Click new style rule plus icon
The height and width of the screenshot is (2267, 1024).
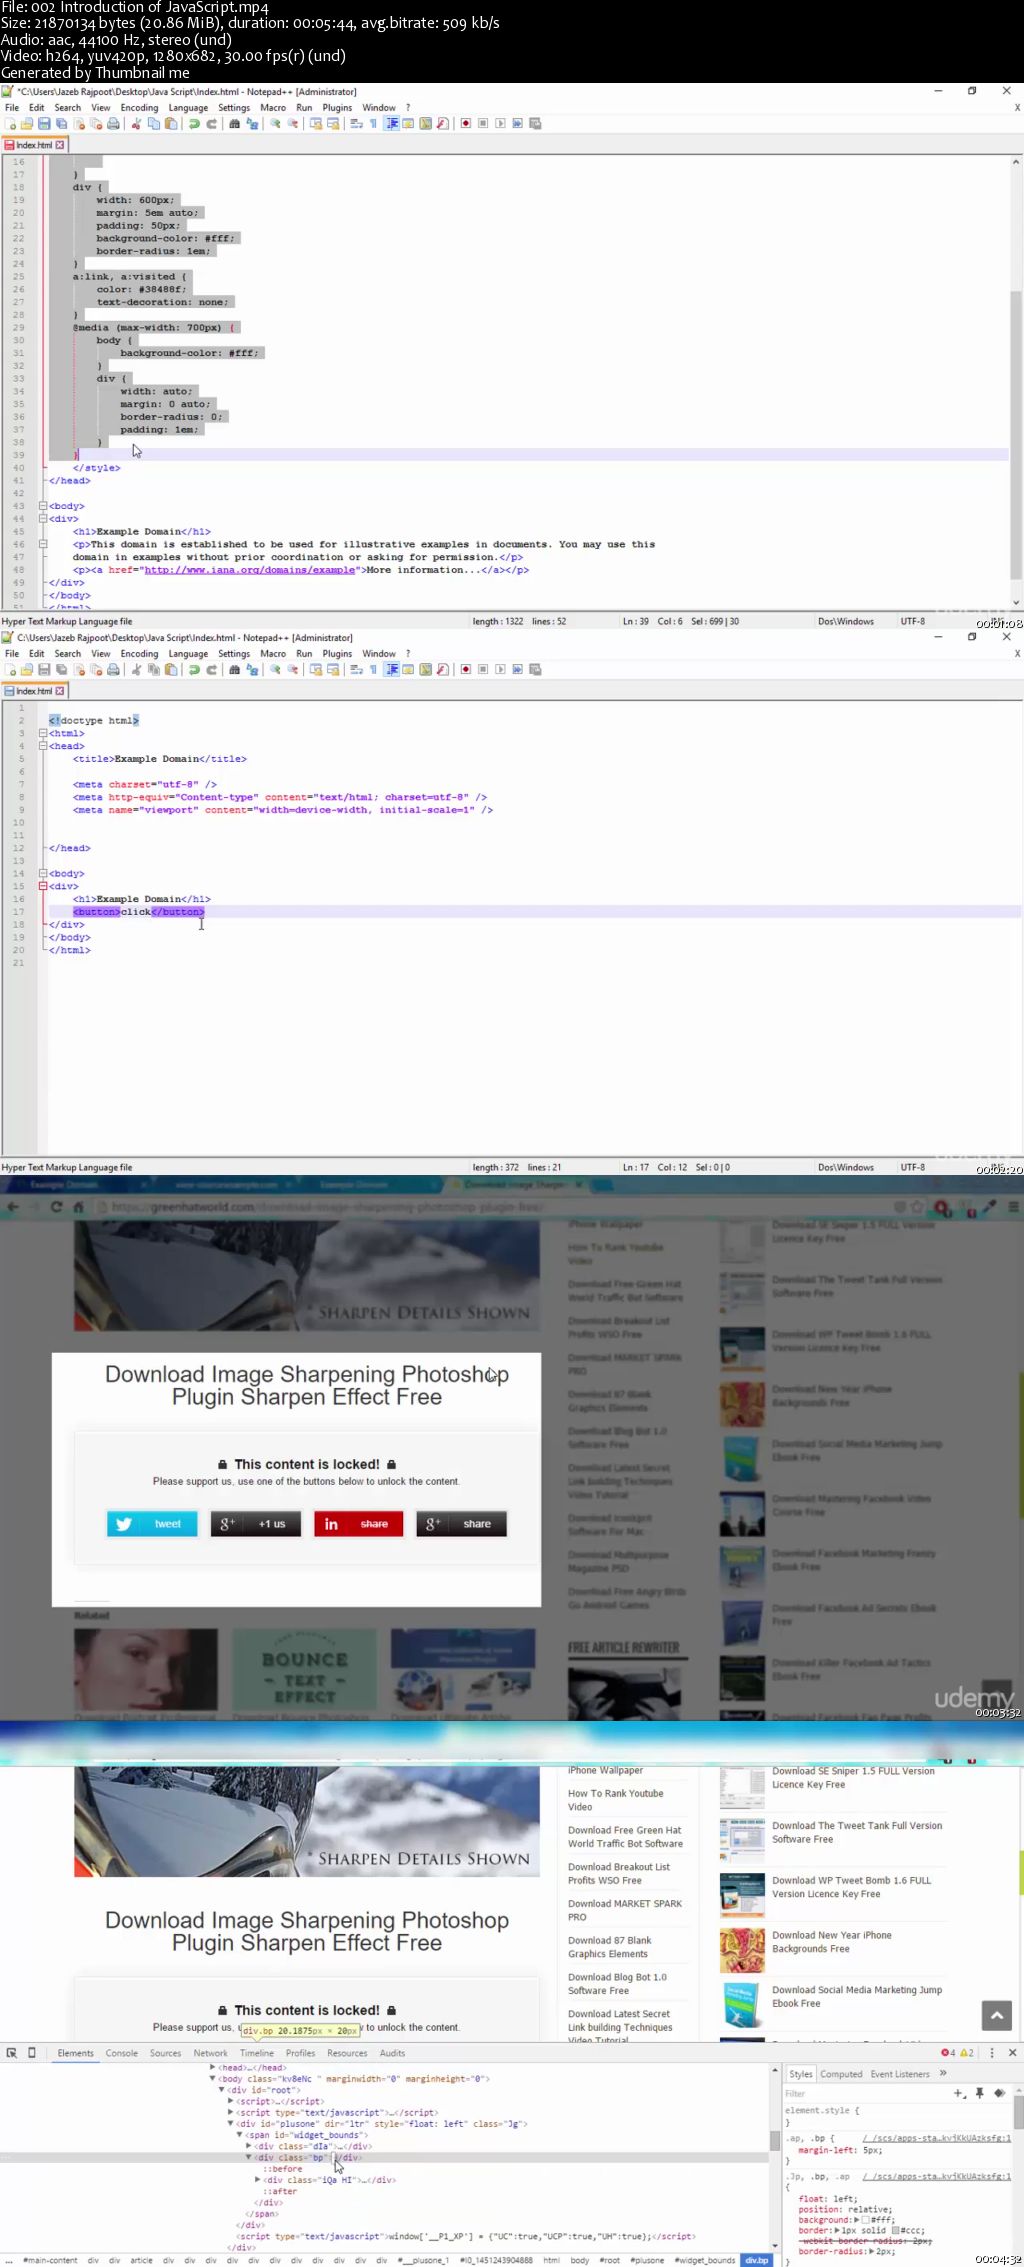tap(957, 2093)
